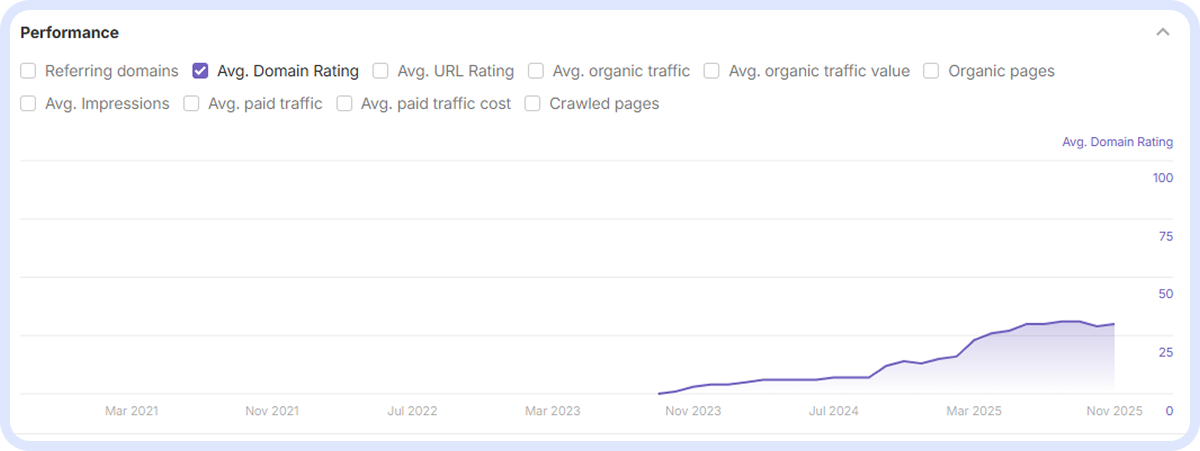The height and width of the screenshot is (451, 1200).
Task: Check the Avg. paid traffic option
Action: click(191, 103)
